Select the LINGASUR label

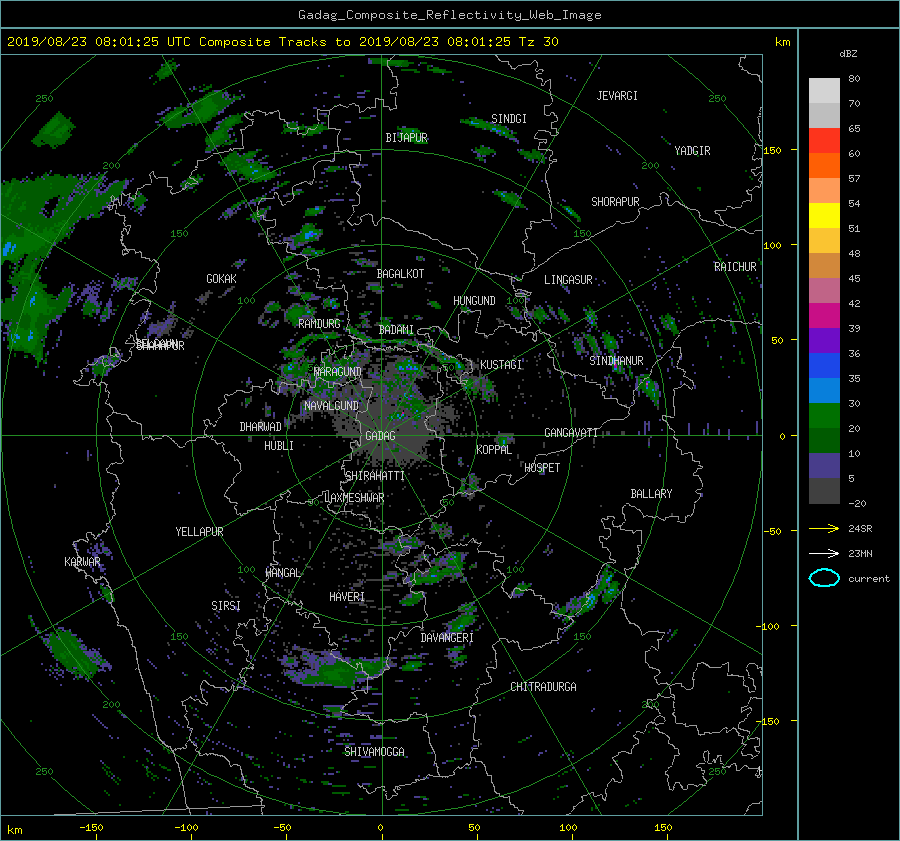pyautogui.click(x=568, y=280)
